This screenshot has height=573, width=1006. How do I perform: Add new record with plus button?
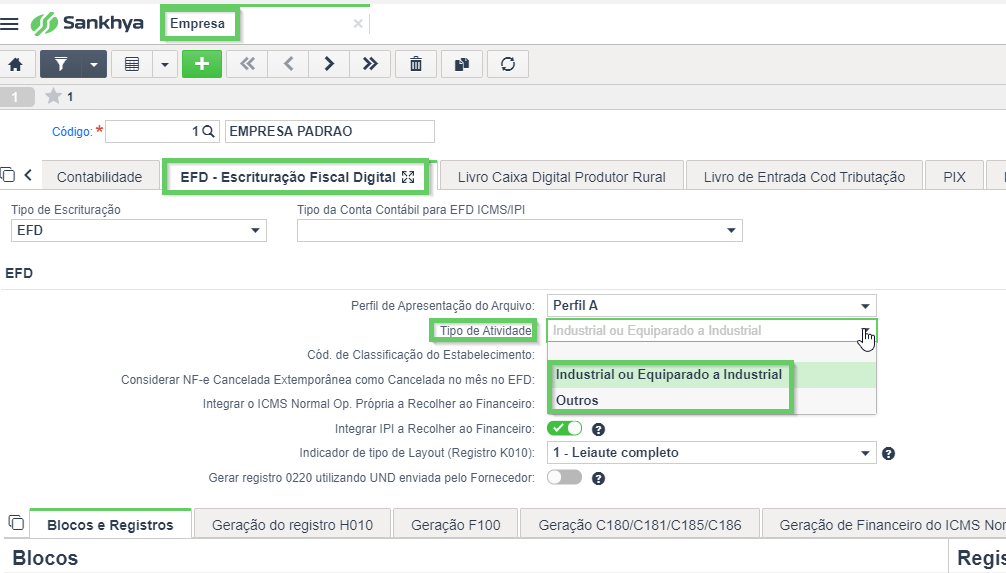tap(202, 64)
